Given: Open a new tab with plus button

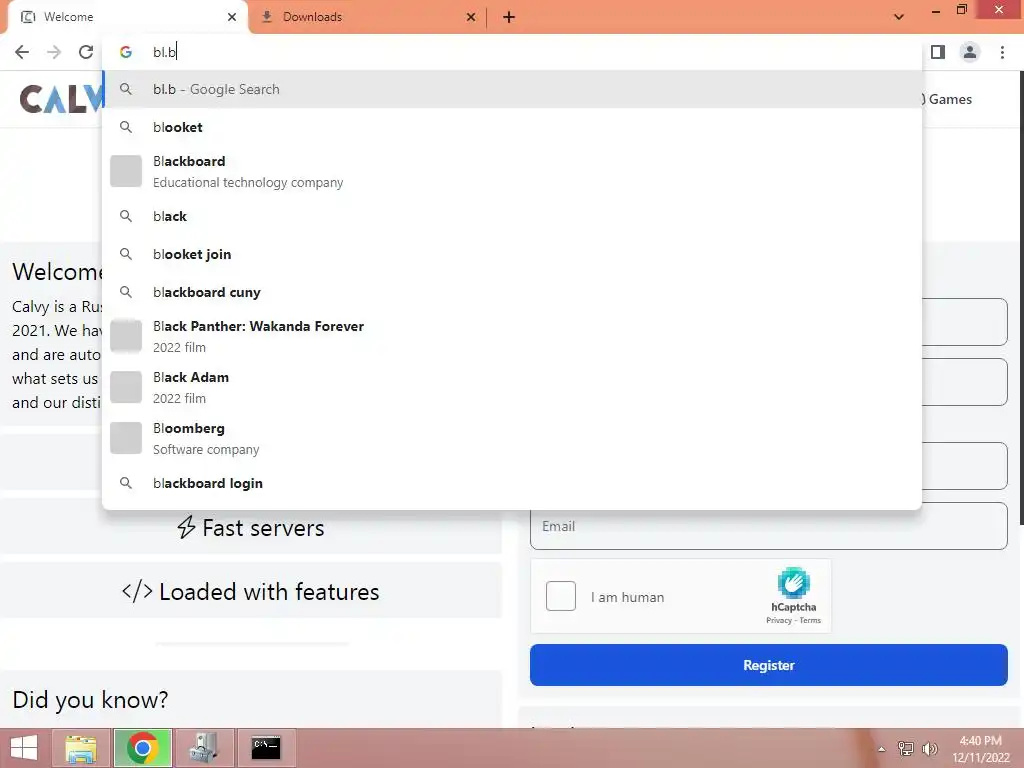Looking at the screenshot, I should [x=509, y=17].
